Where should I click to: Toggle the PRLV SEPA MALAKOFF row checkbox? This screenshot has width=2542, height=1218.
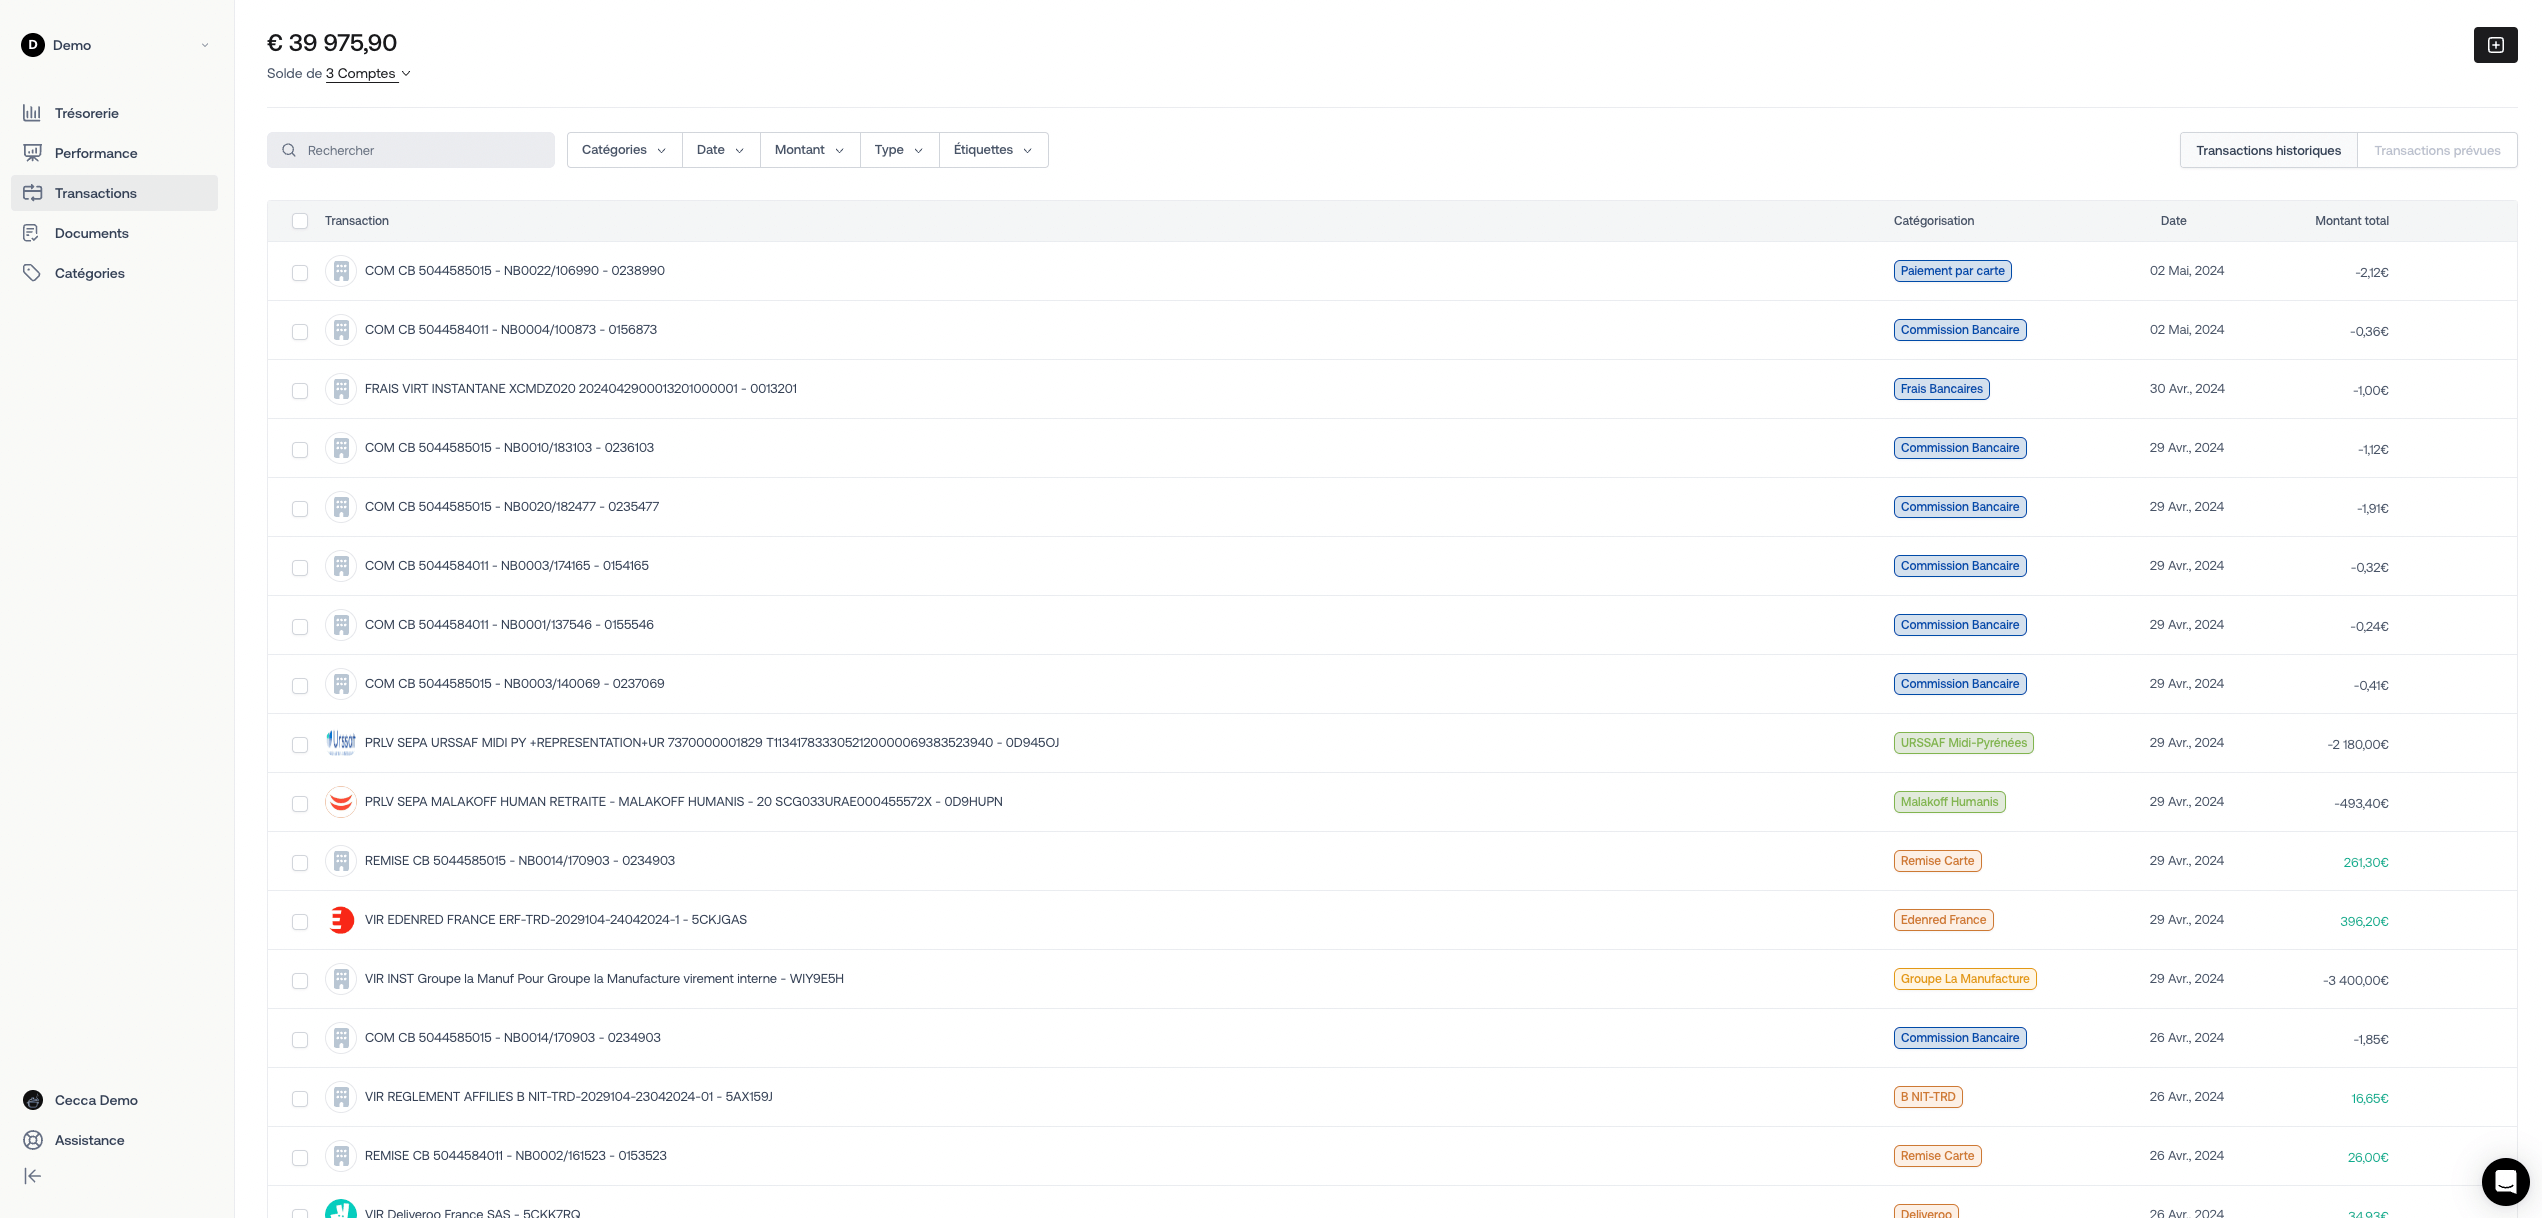coord(298,803)
